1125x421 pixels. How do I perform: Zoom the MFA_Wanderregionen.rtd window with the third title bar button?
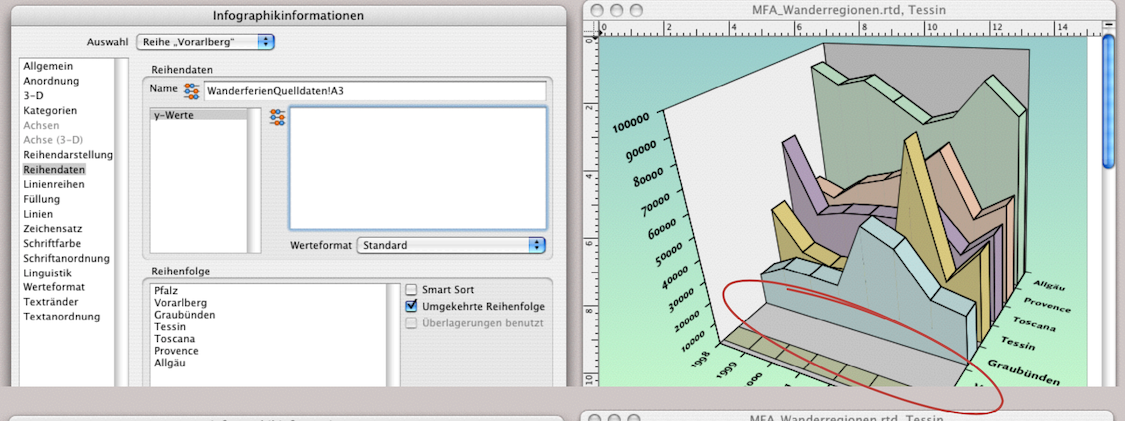point(639,11)
